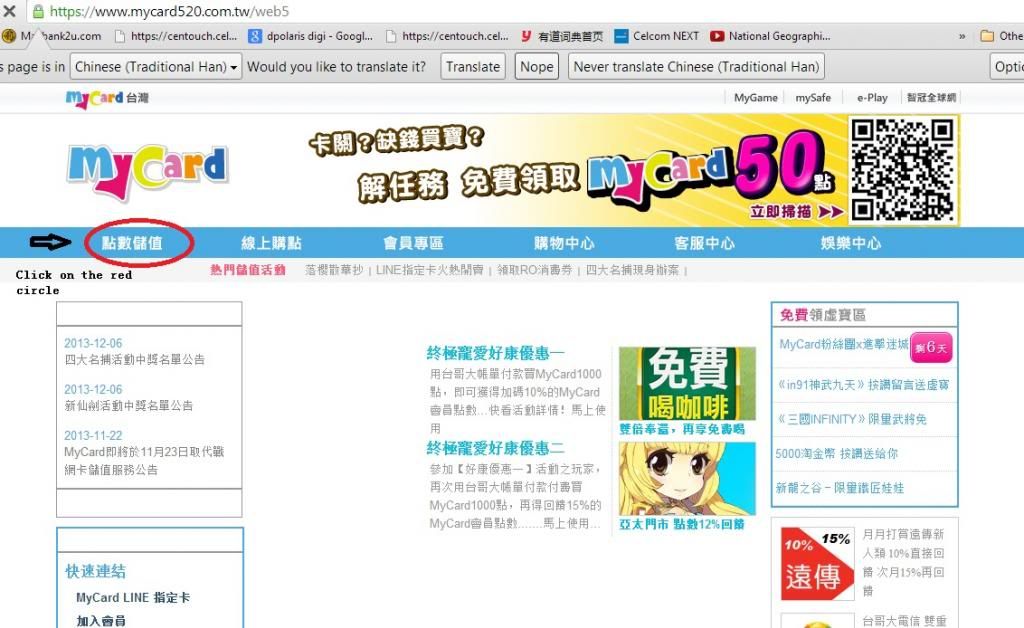Click the stop loading X icon

click(x=9, y=12)
